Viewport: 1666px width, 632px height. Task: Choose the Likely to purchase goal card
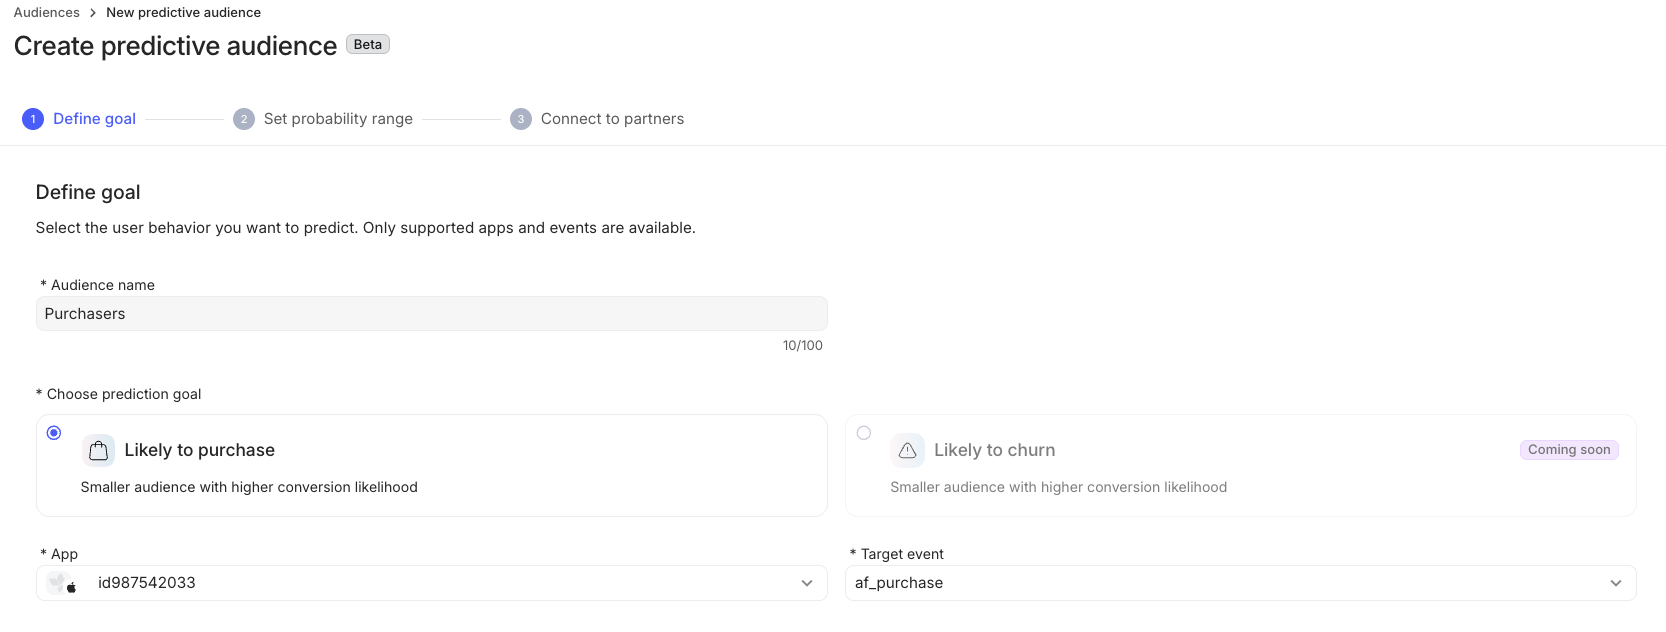point(432,466)
